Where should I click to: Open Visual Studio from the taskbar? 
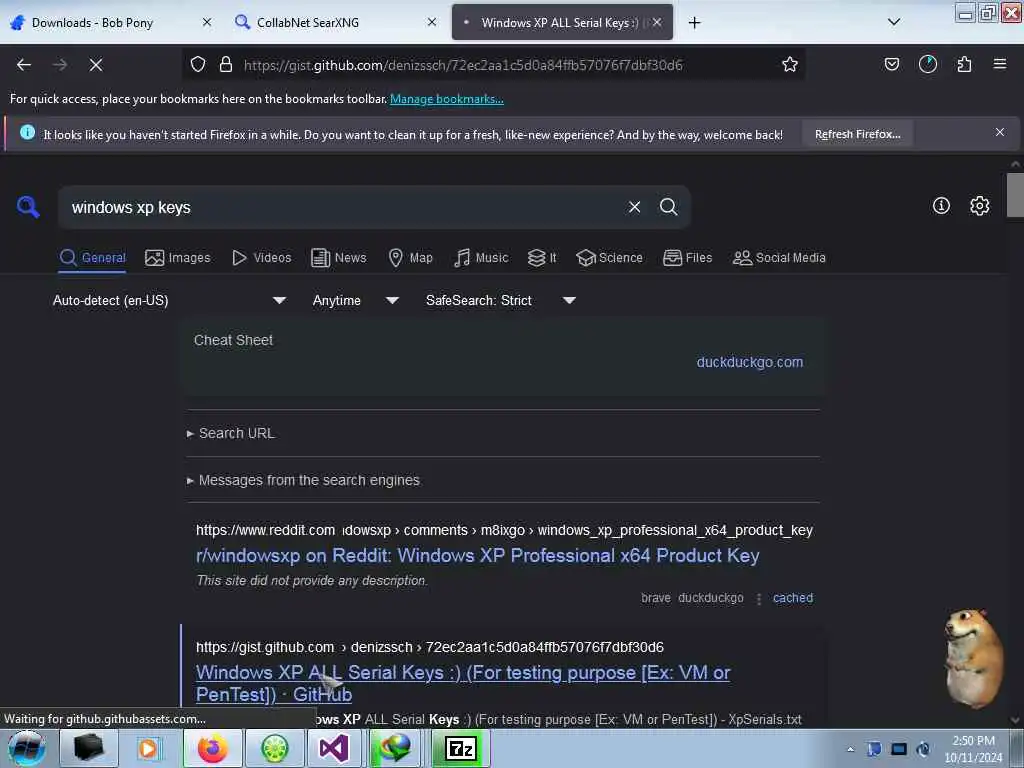tap(334, 748)
